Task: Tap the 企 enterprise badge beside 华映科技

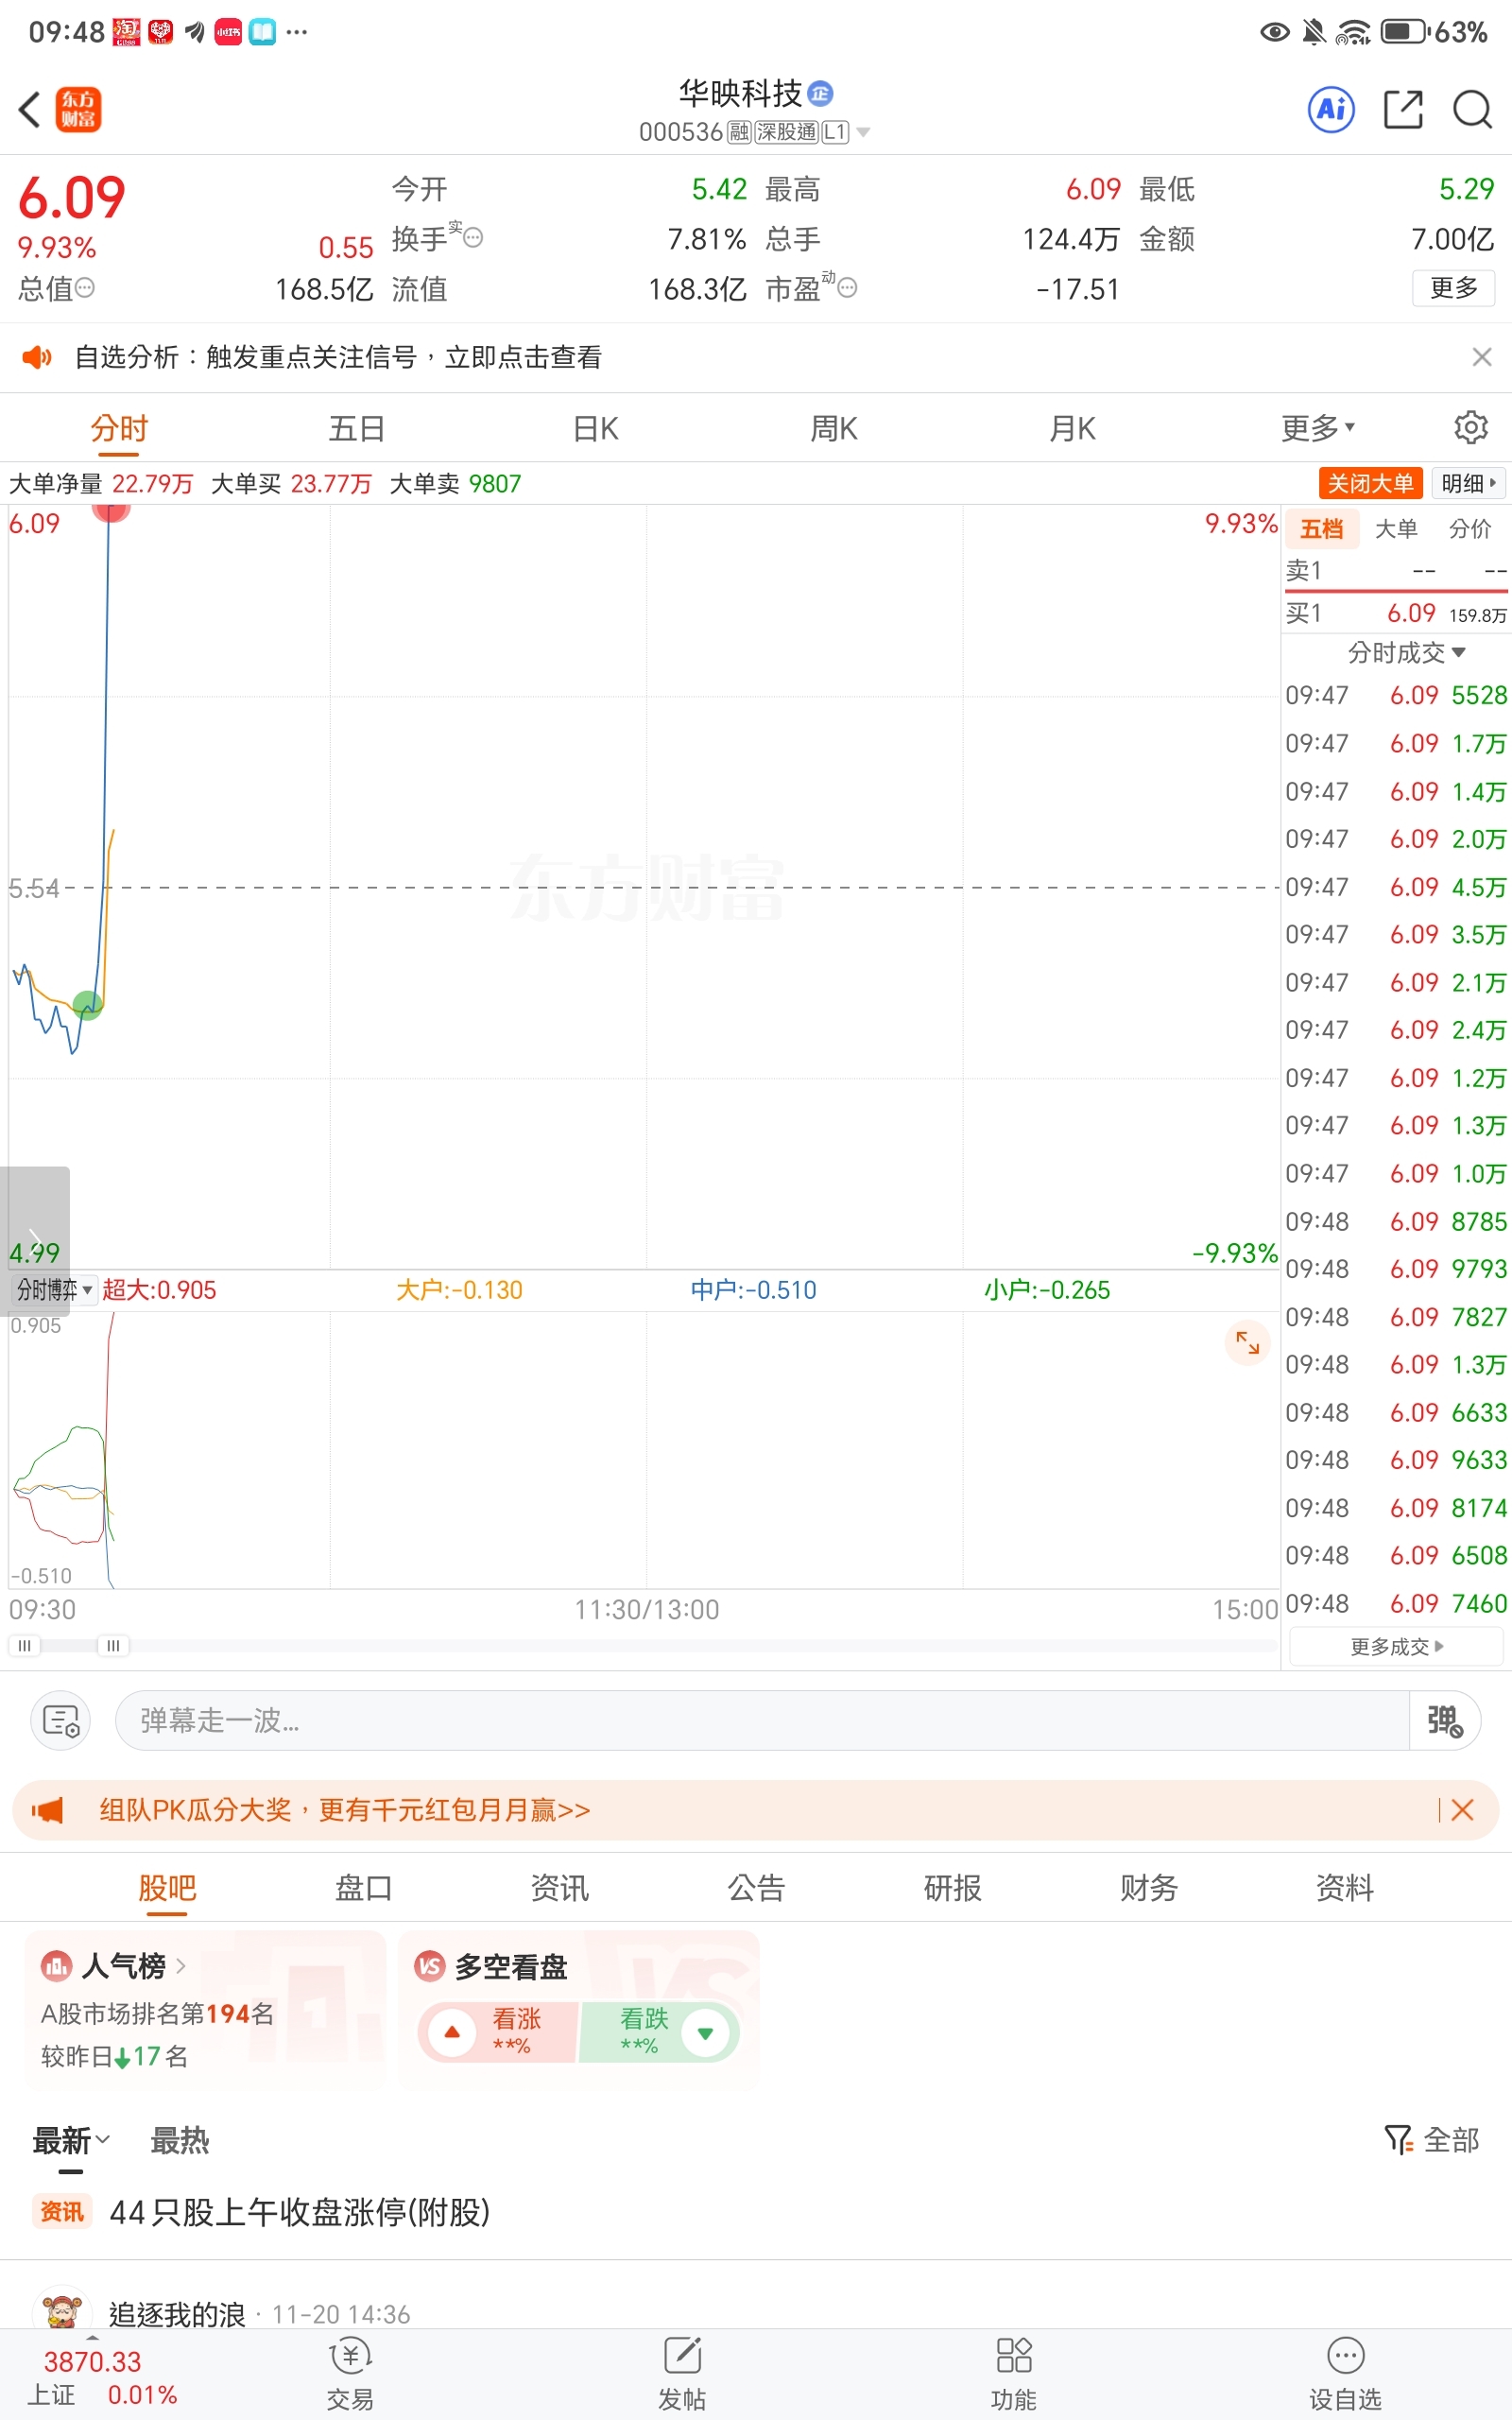Action: tap(820, 93)
